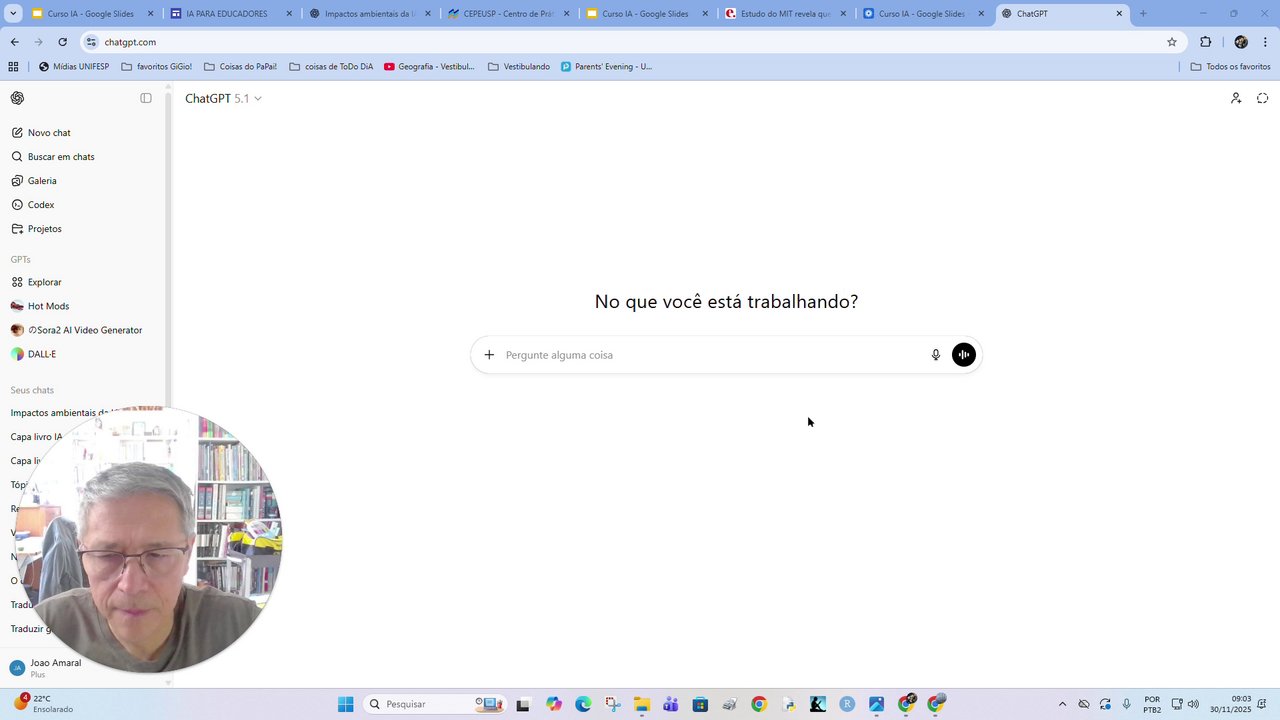The height and width of the screenshot is (720, 1280).
Task: Open the volume control in system tray
Action: pos(1193,704)
